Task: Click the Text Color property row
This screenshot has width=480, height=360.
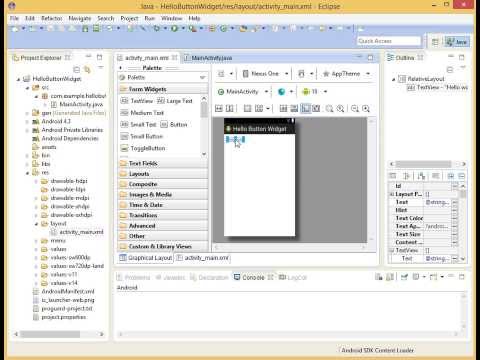Action: pos(422,218)
